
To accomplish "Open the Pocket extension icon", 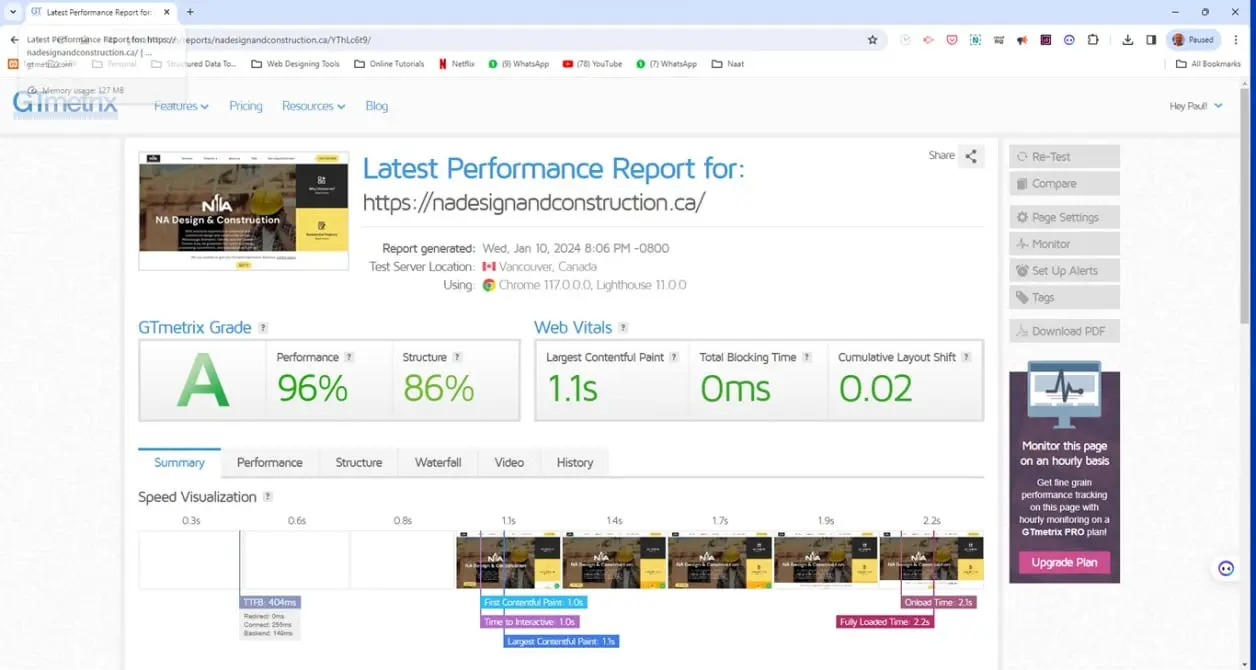I will pyautogui.click(x=951, y=40).
